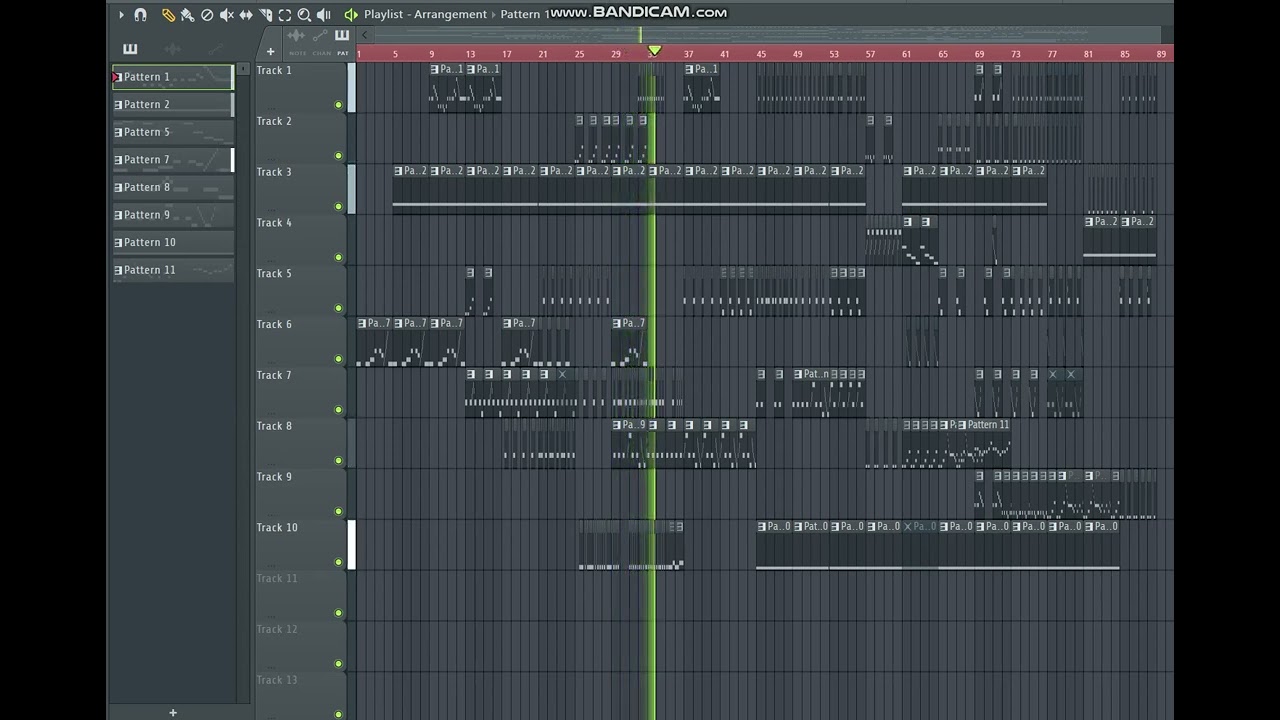The height and width of the screenshot is (720, 1280).
Task: Mute Track 4 with its green light
Action: 338,257
